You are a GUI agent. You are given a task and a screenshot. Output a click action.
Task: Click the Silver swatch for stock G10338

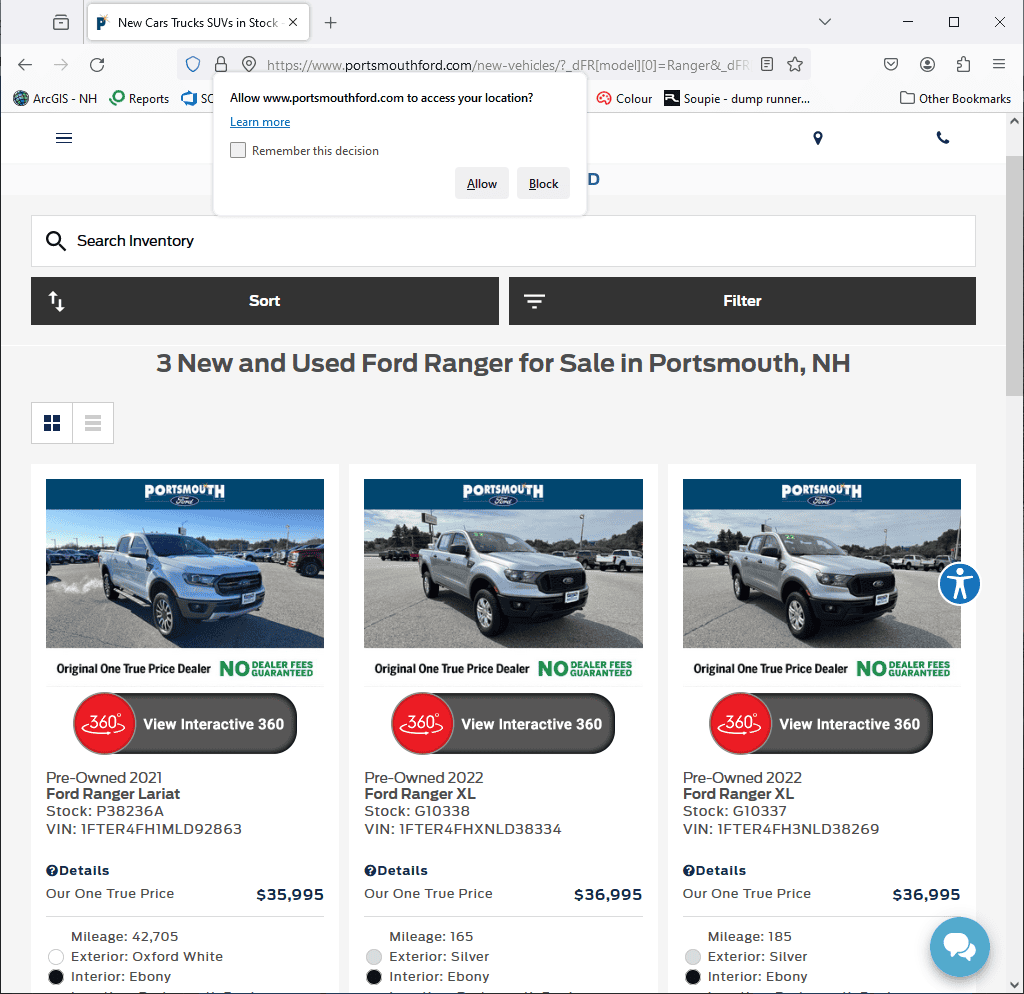coord(374,957)
